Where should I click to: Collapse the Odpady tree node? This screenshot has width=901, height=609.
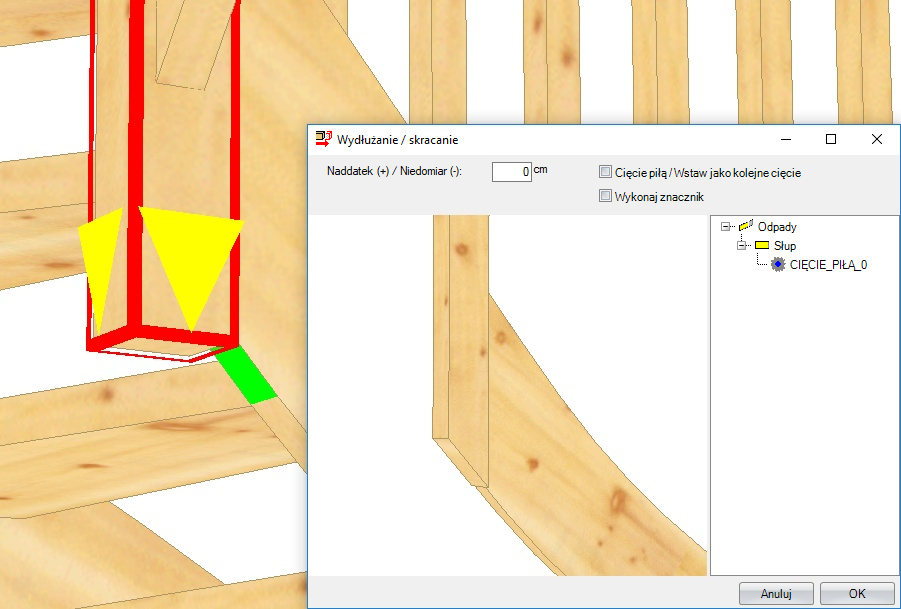coord(726,227)
